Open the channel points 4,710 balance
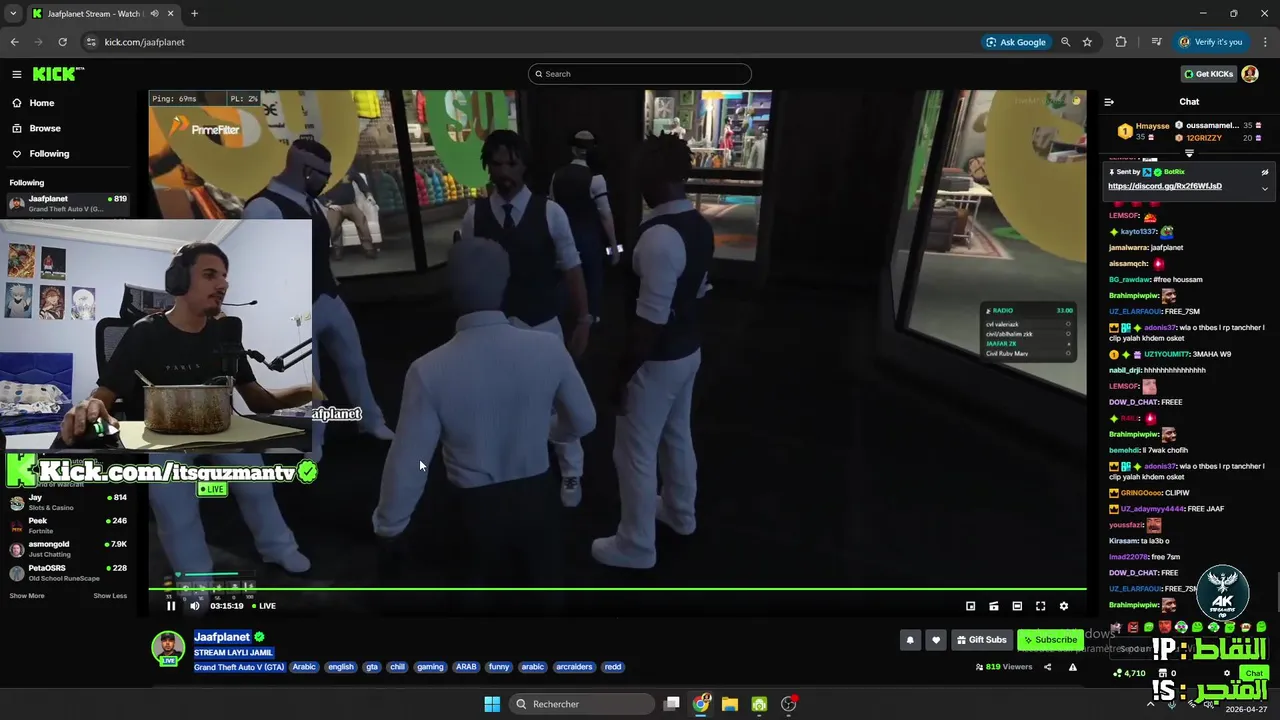The width and height of the screenshot is (1280, 720). [1129, 673]
